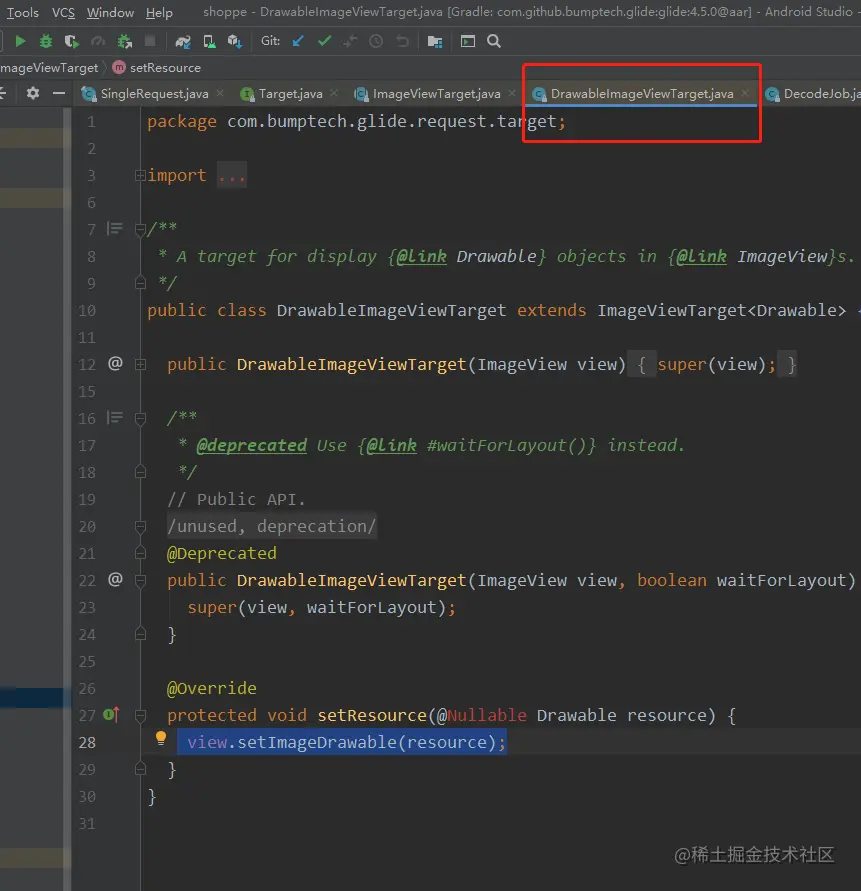The image size is (861, 891).
Task: Run the app with the green play icon
Action: tap(20, 41)
